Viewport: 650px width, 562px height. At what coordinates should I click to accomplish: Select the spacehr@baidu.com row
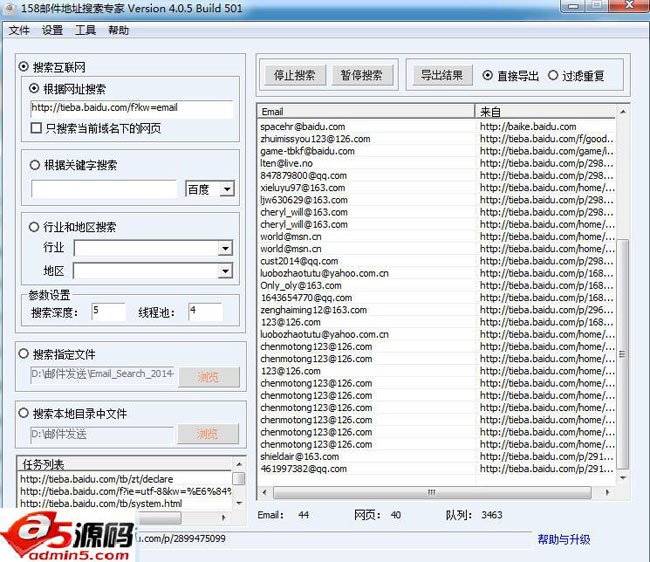pyautogui.click(x=436, y=126)
